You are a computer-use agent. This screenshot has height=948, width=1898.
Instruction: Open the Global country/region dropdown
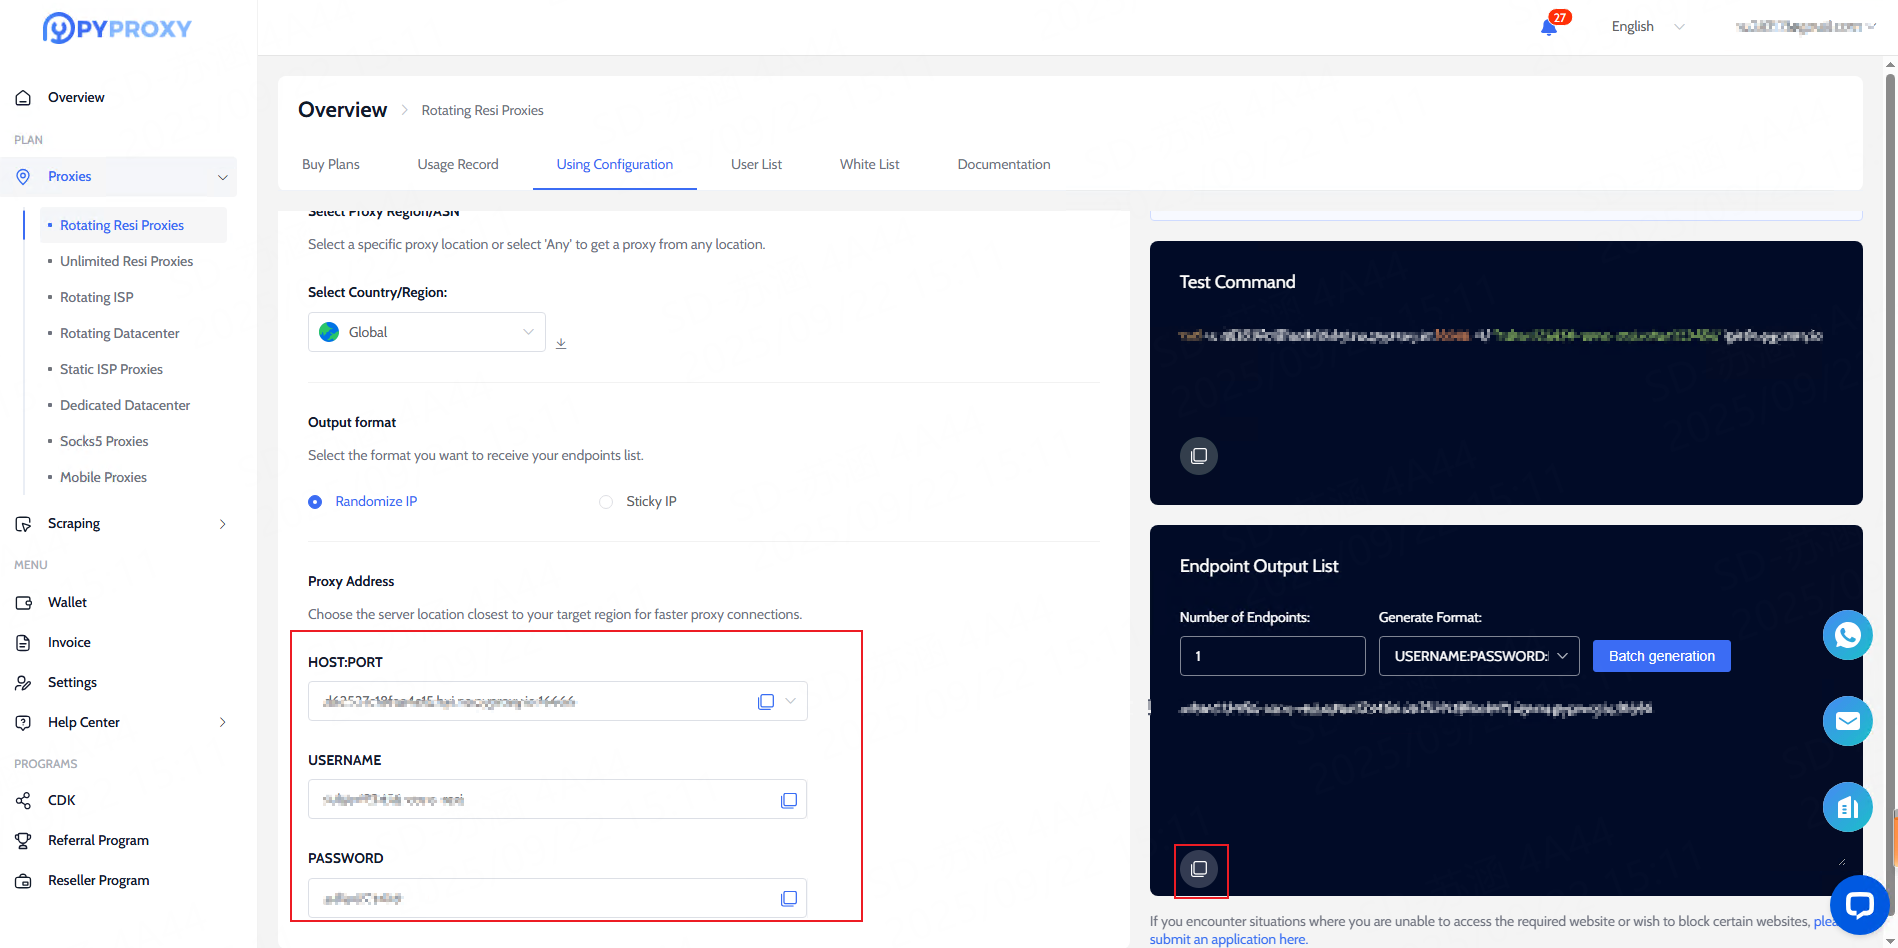[427, 332]
